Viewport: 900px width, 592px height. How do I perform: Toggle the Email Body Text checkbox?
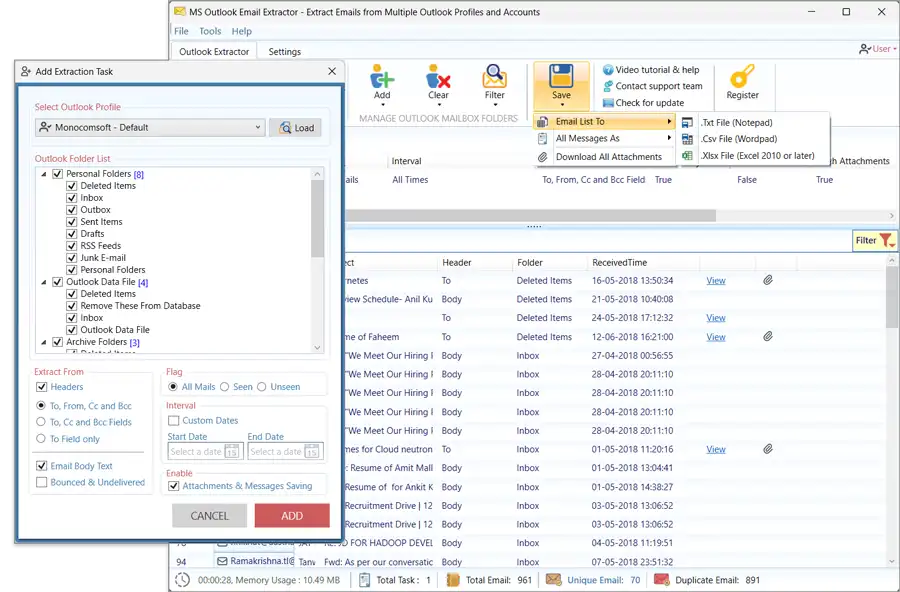point(41,466)
